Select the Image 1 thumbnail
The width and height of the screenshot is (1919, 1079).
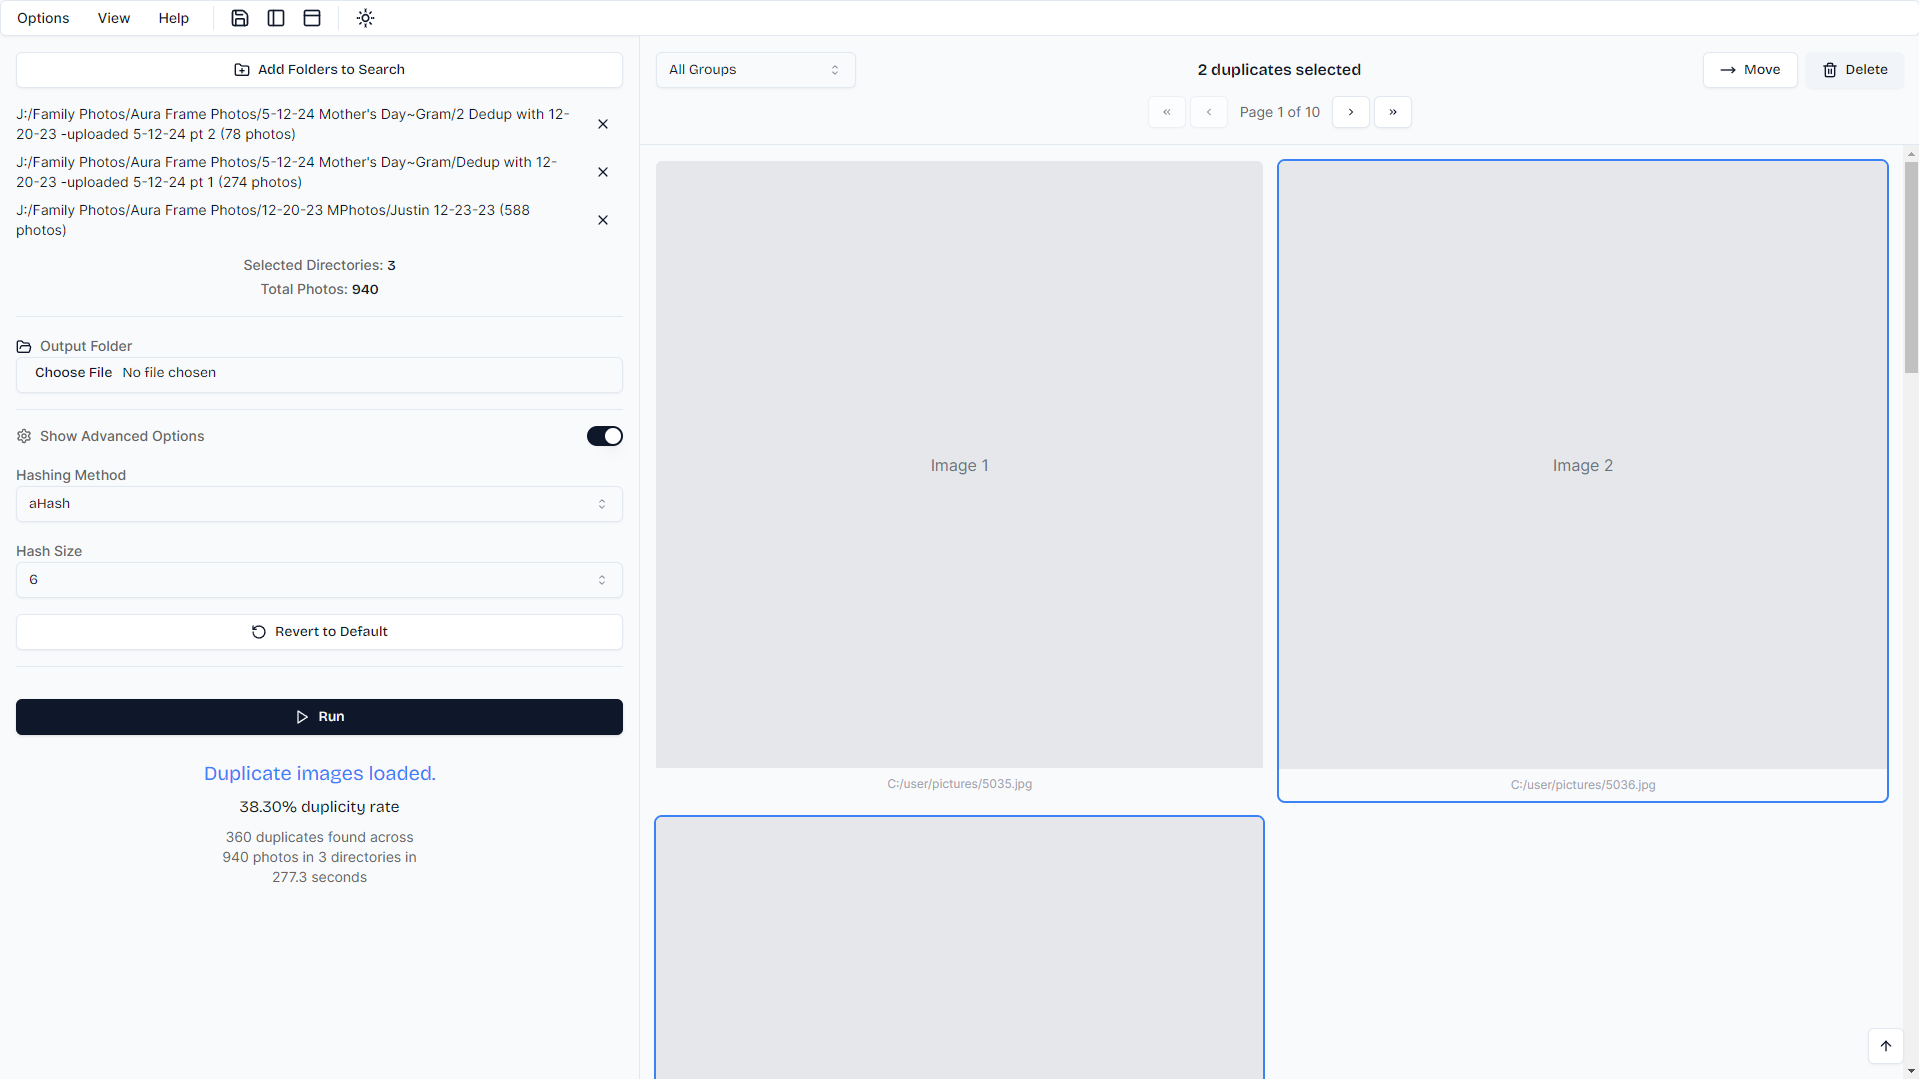click(x=959, y=465)
